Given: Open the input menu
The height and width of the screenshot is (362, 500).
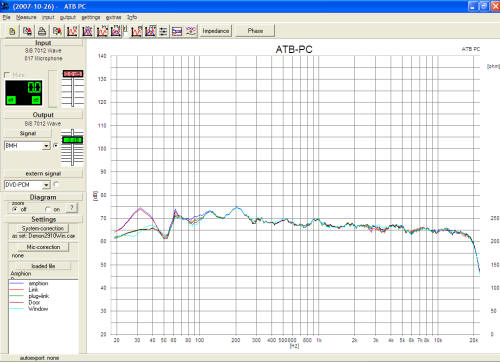Looking at the screenshot, I should coord(48,17).
